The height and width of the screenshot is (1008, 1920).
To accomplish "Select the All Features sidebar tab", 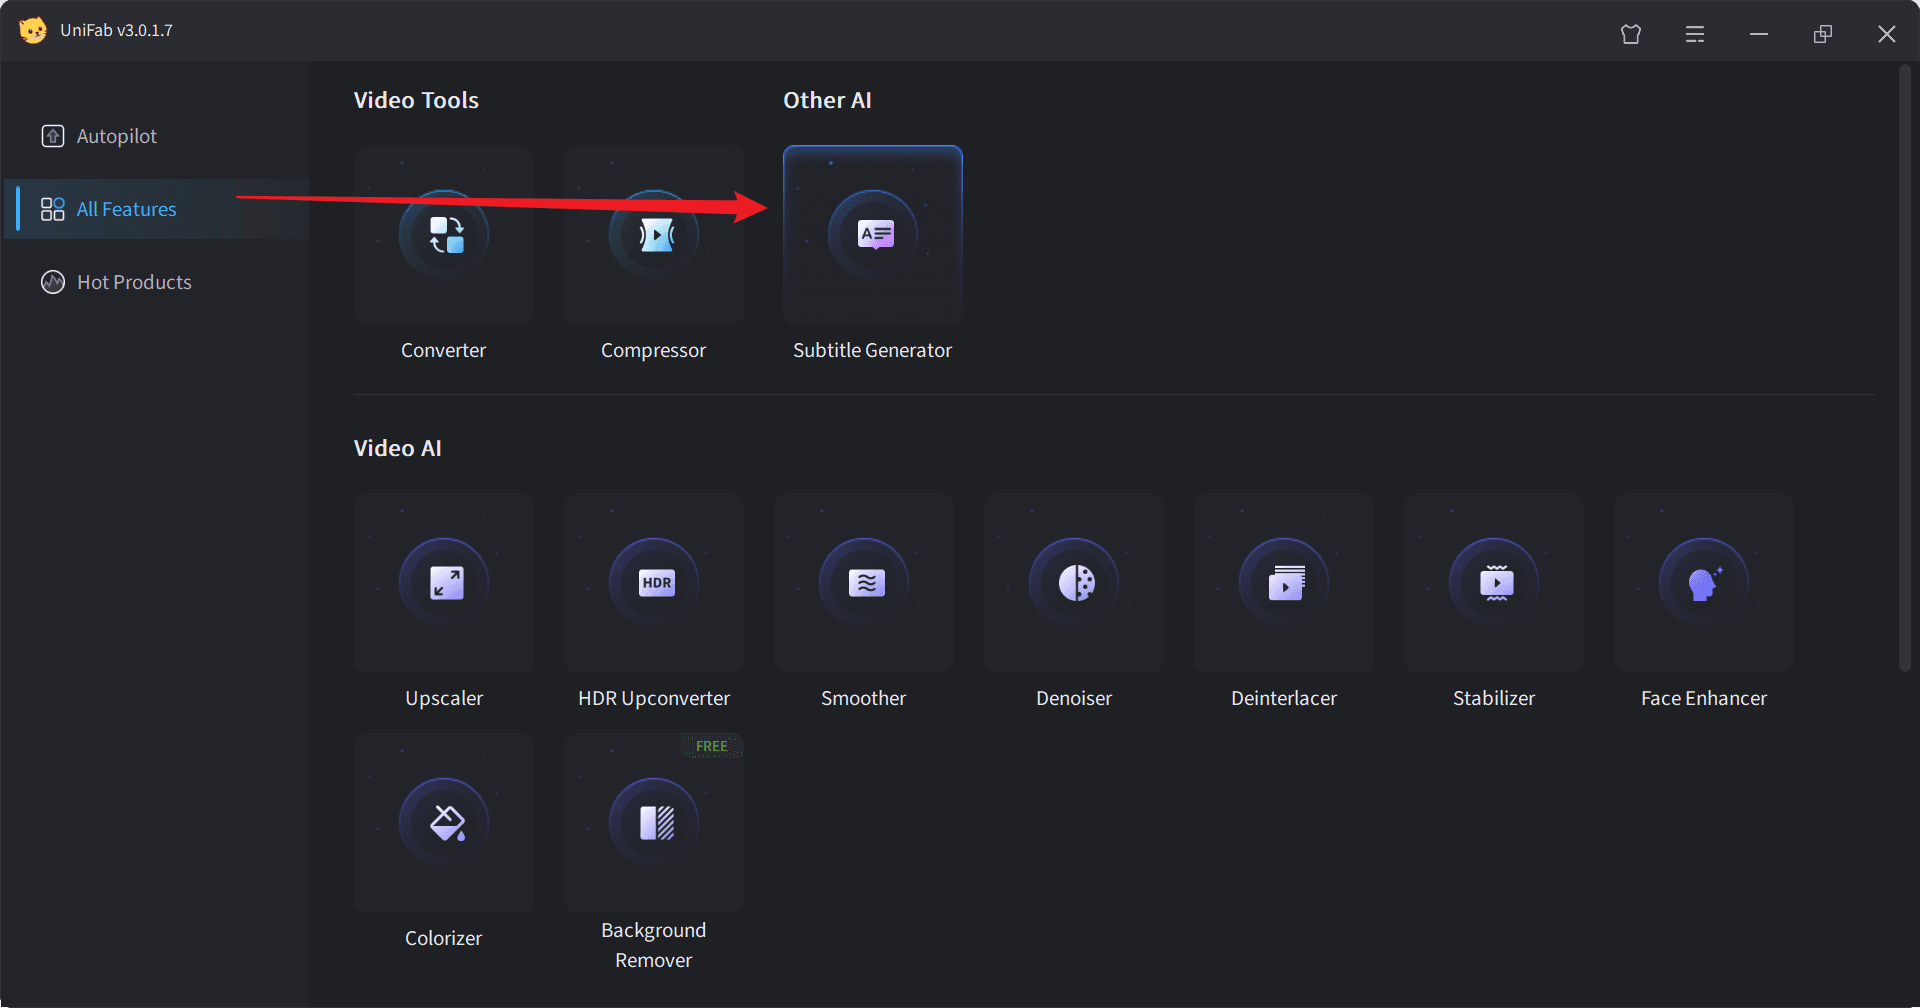I will [157, 209].
